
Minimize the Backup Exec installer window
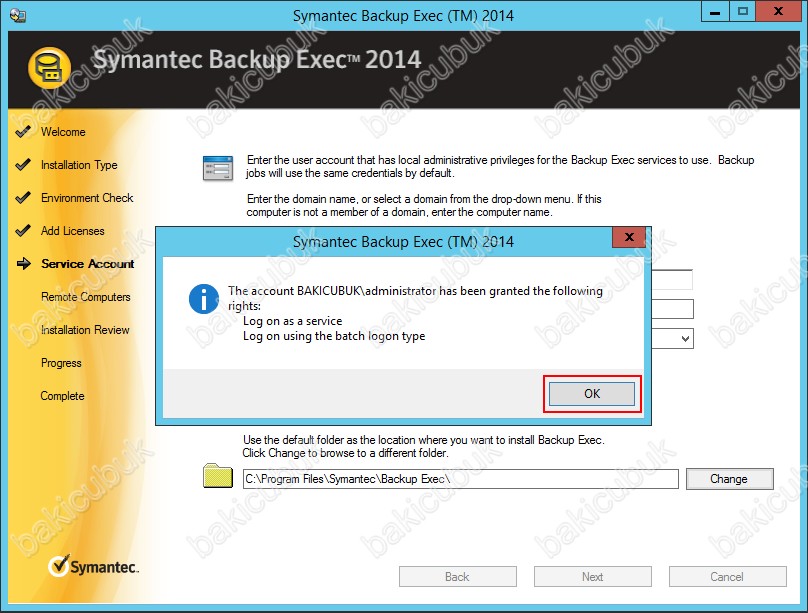click(x=715, y=11)
